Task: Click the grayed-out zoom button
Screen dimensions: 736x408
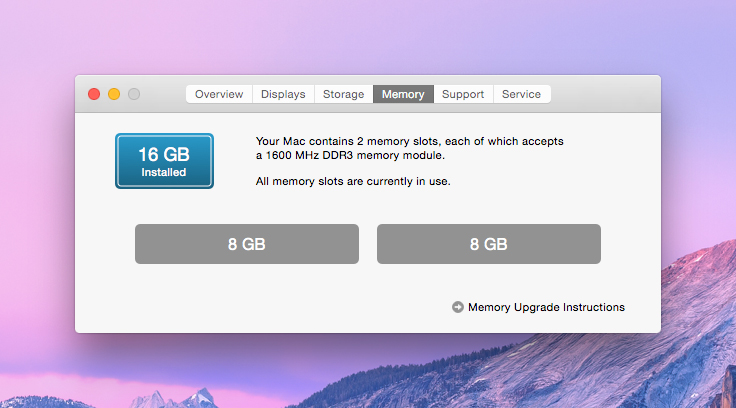Action: coord(134,94)
